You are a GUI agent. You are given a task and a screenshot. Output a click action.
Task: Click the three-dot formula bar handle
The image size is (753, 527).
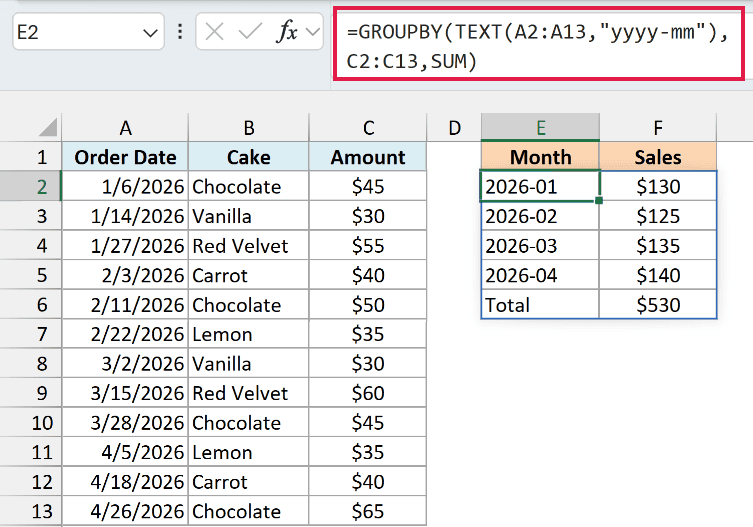point(180,32)
